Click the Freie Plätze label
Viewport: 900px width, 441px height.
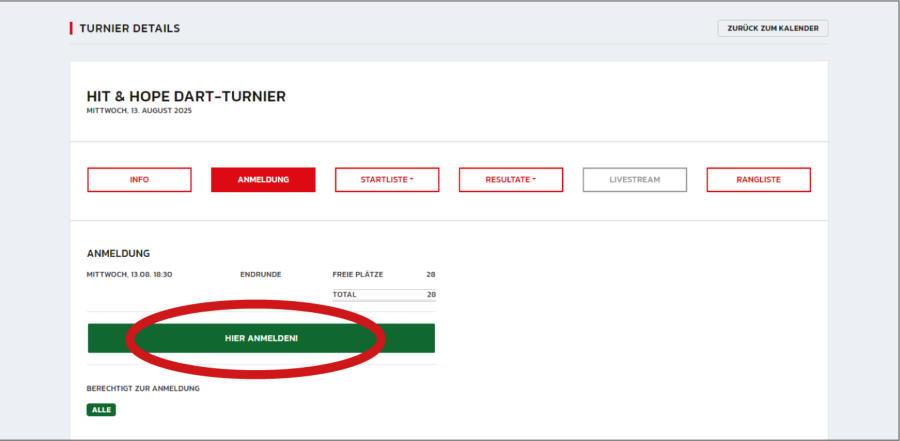pos(358,274)
